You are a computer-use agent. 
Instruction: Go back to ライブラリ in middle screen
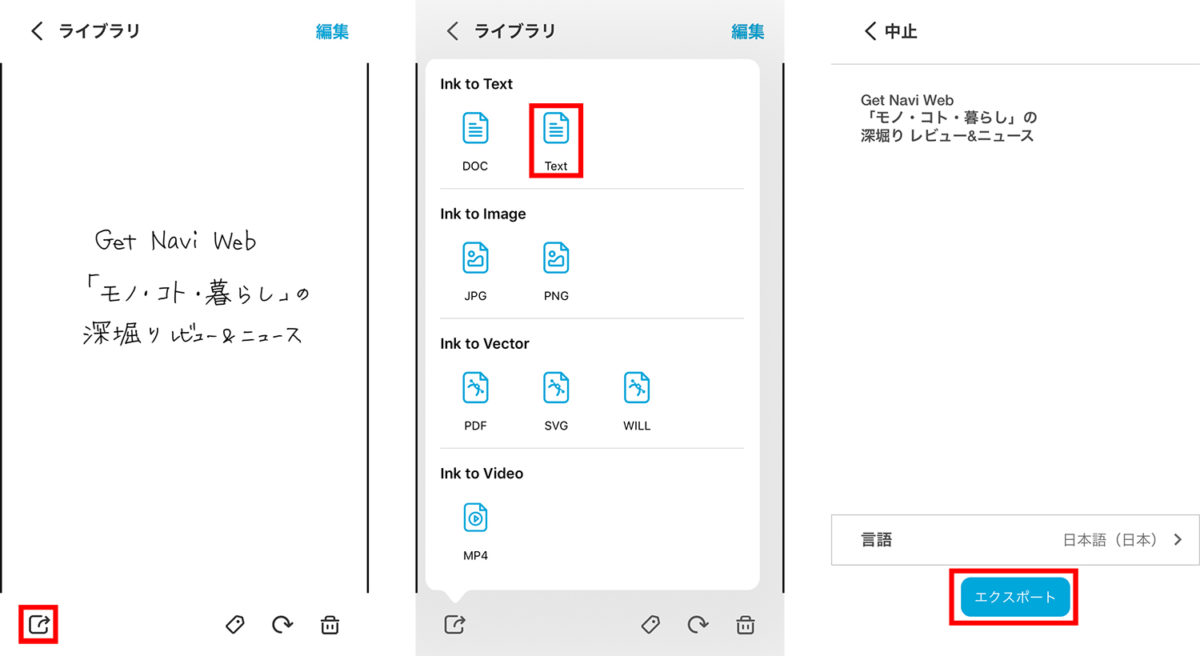click(500, 31)
